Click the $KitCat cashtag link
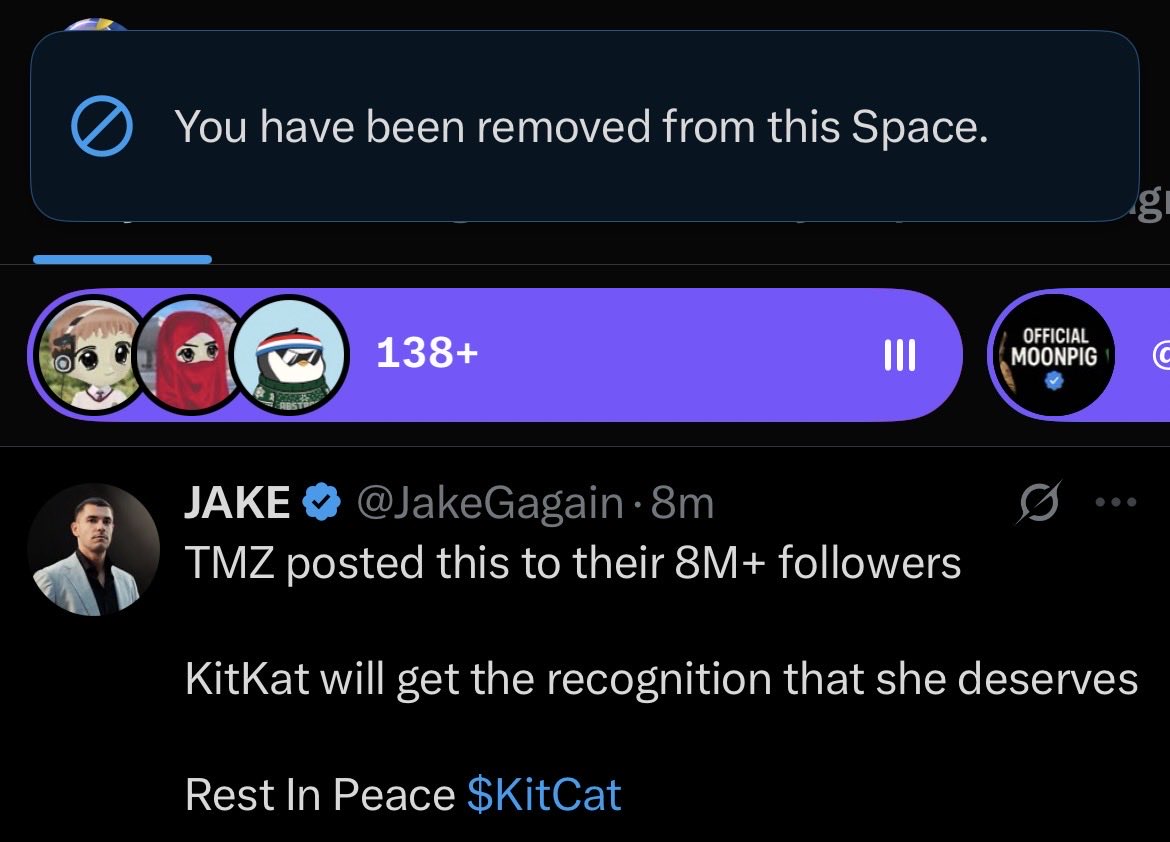Screen dimensions: 1170x842 [x=544, y=795]
